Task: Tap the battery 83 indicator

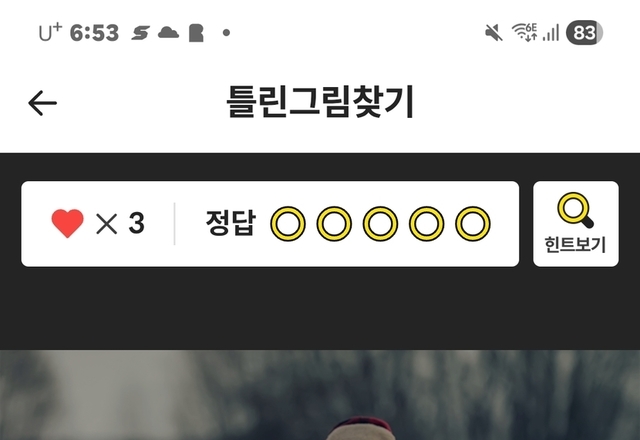Action: (584, 33)
